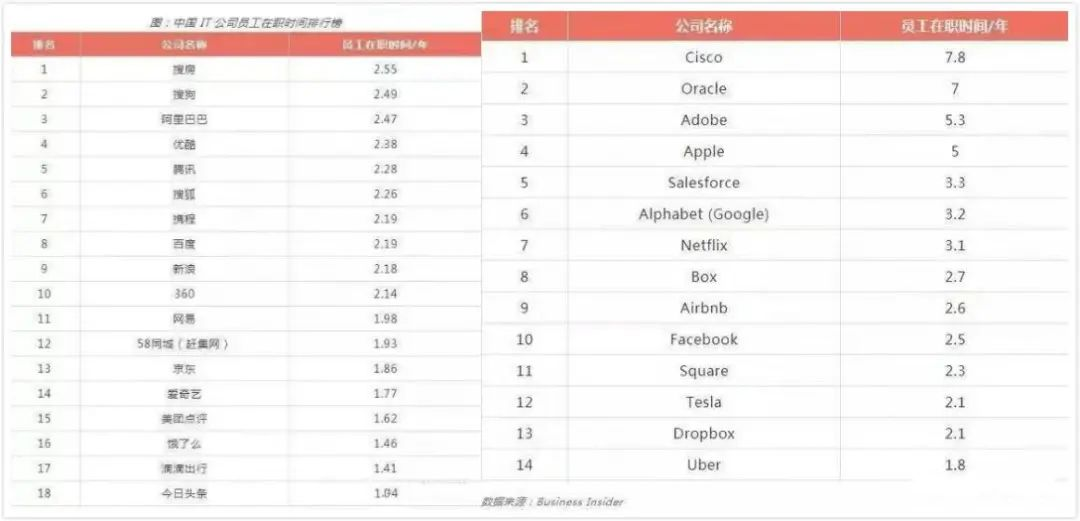Click the 2.55 tenure value for 搜房
The height and width of the screenshot is (521, 1080).
[384, 69]
